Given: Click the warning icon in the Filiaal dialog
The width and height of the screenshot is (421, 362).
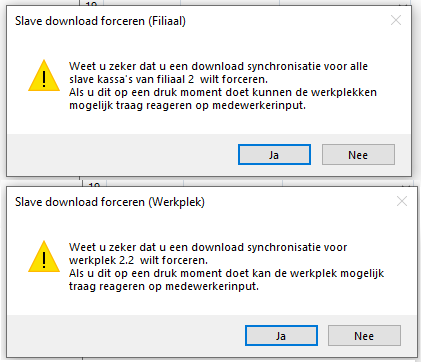Looking at the screenshot, I should [x=44, y=76].
